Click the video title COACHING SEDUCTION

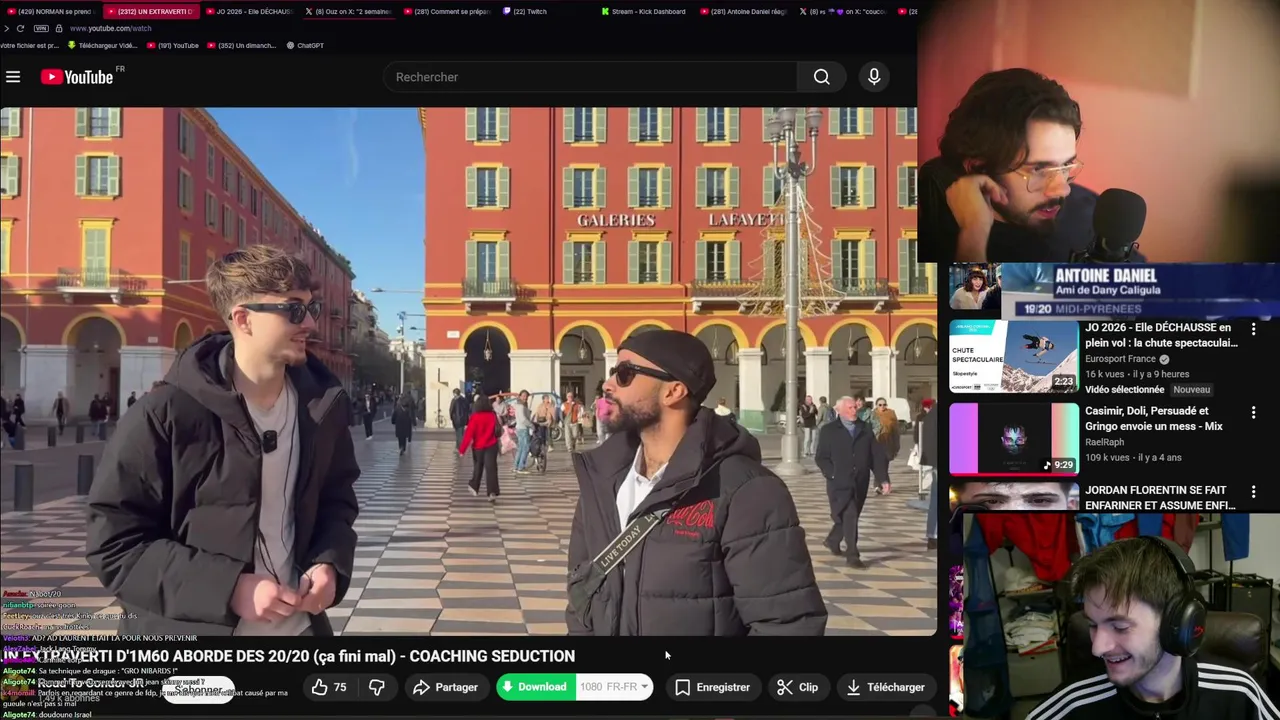click(x=289, y=656)
